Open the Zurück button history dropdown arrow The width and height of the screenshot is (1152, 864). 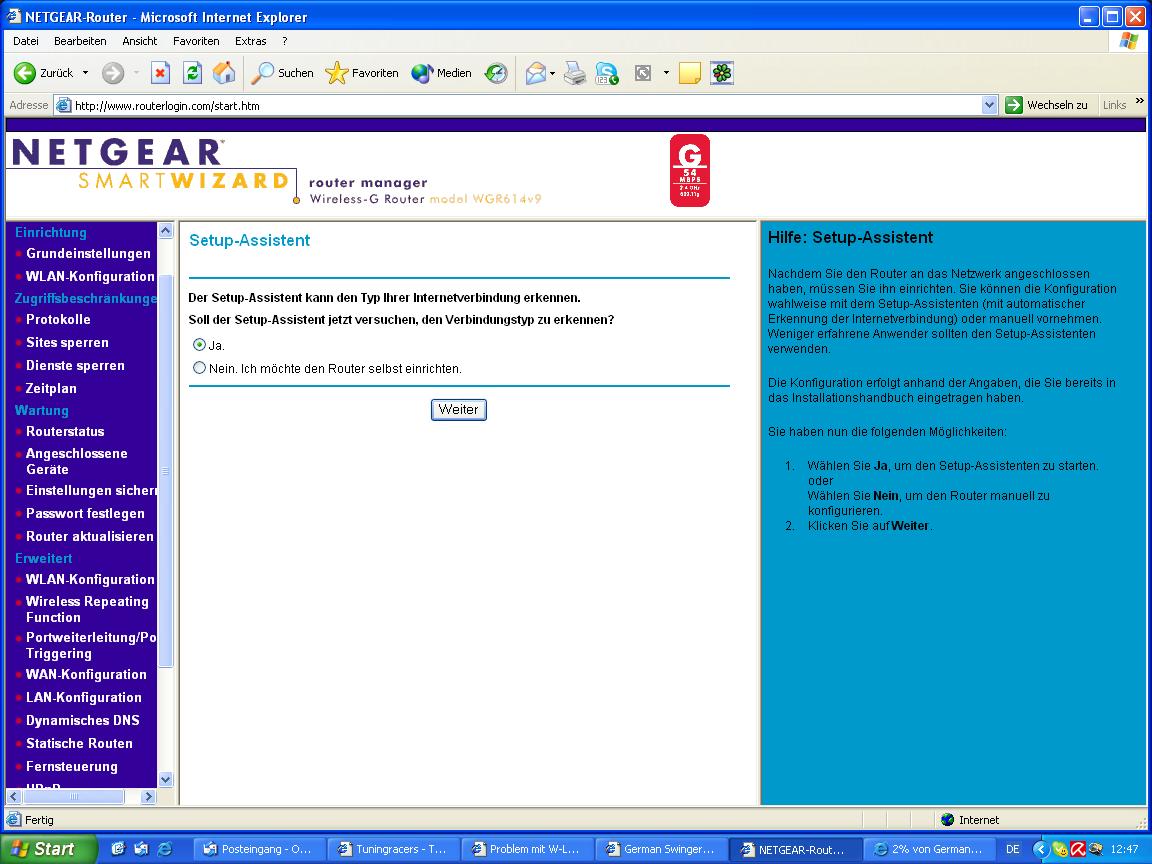click(x=85, y=73)
